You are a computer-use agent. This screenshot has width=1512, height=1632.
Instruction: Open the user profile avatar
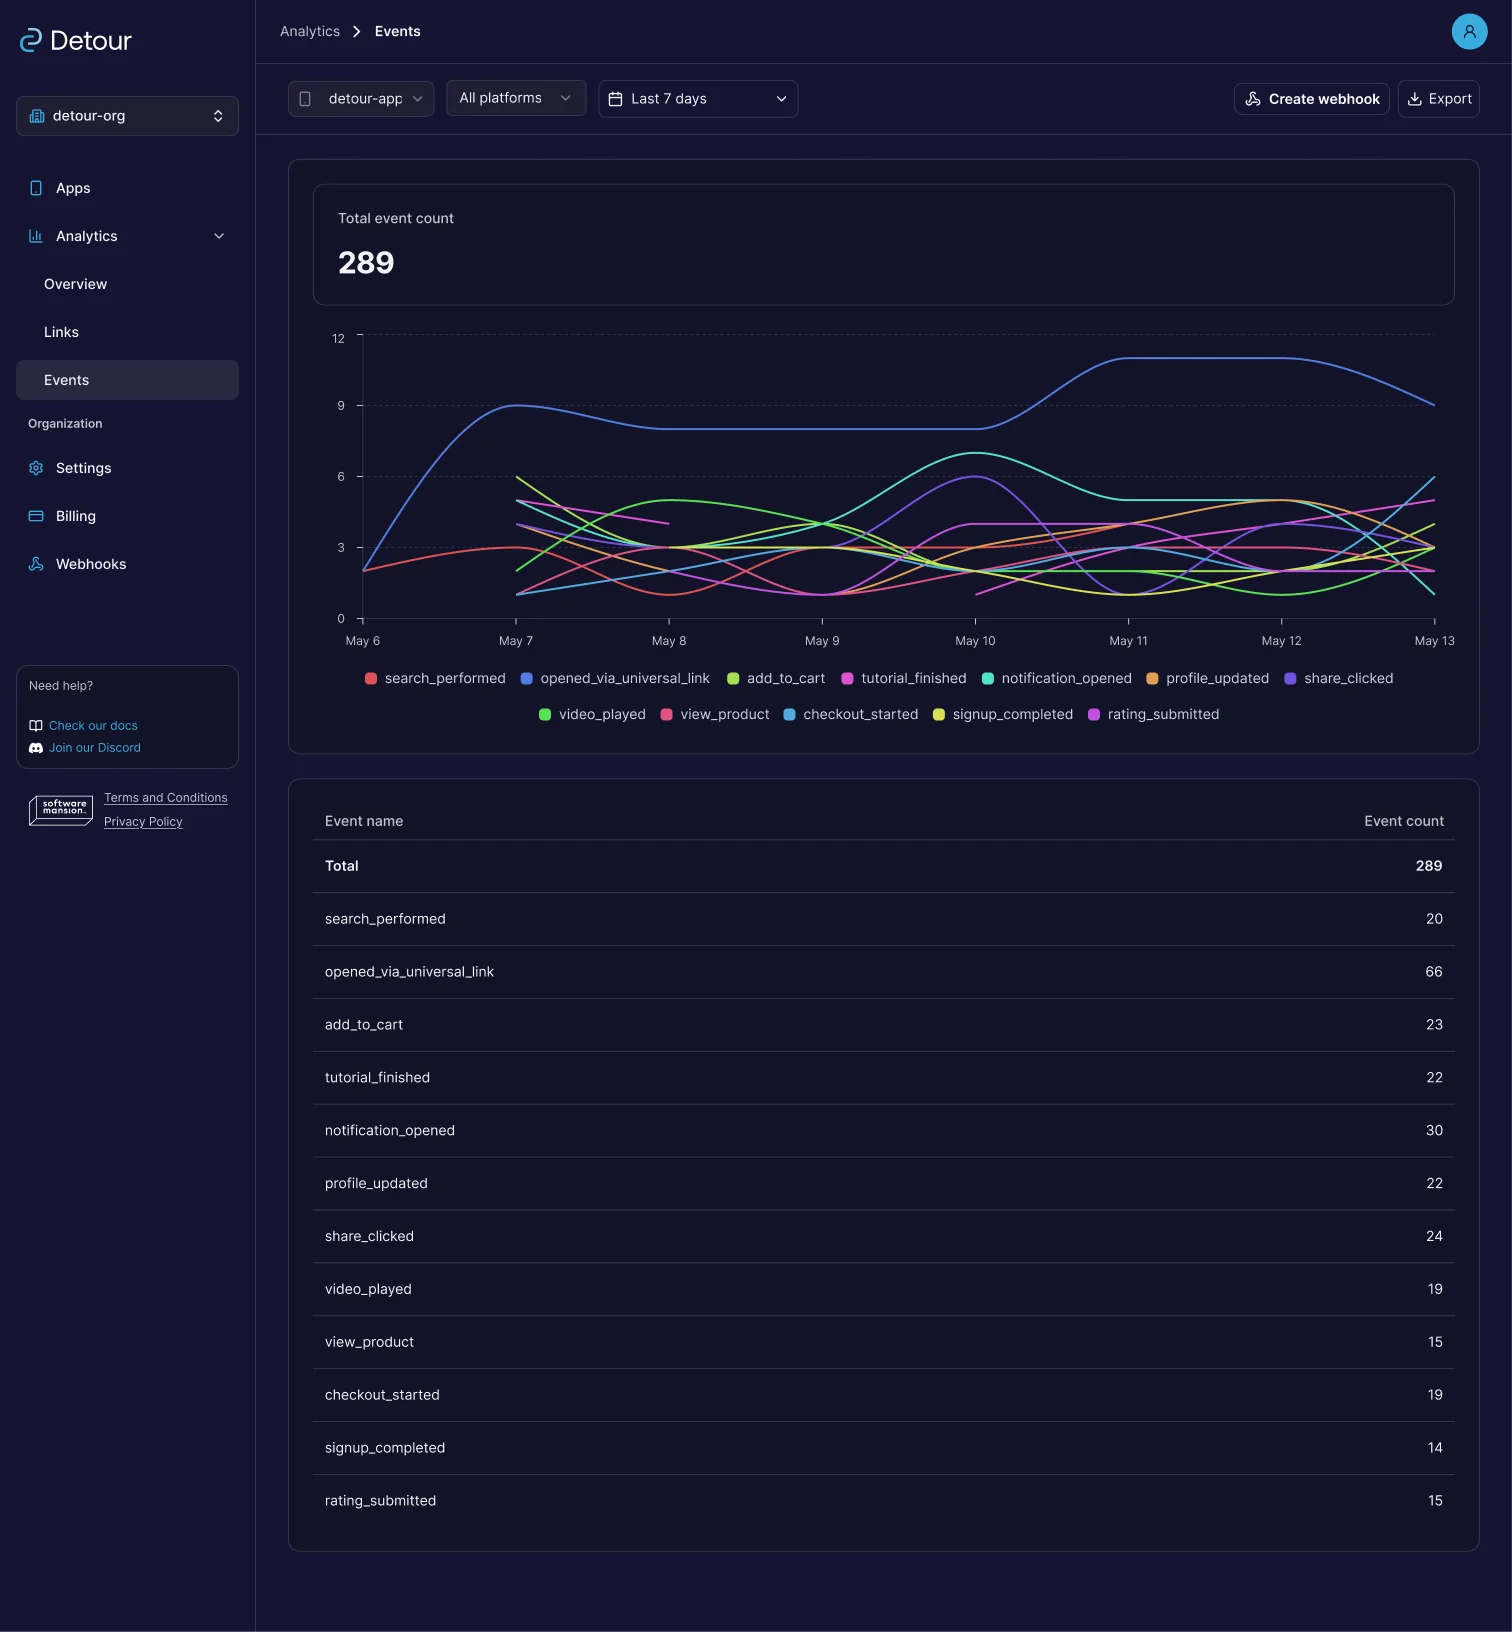[1469, 32]
